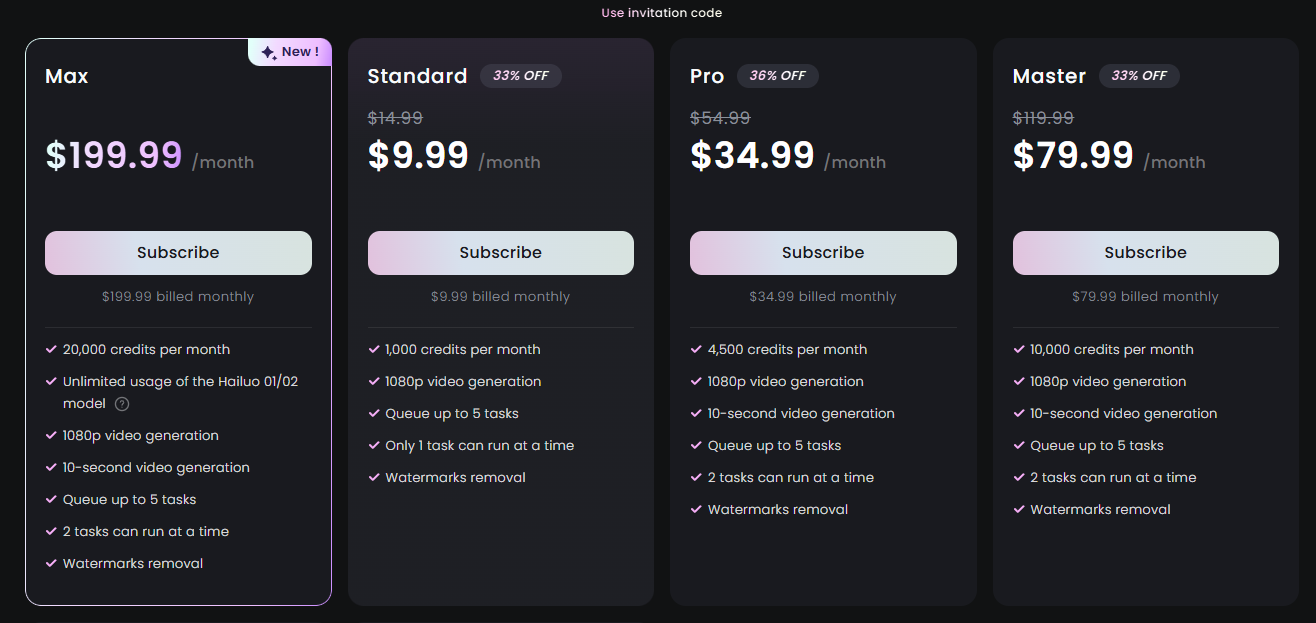This screenshot has height=623, width=1316.
Task: Subscribe to the Pro plan
Action: pyautogui.click(x=823, y=253)
